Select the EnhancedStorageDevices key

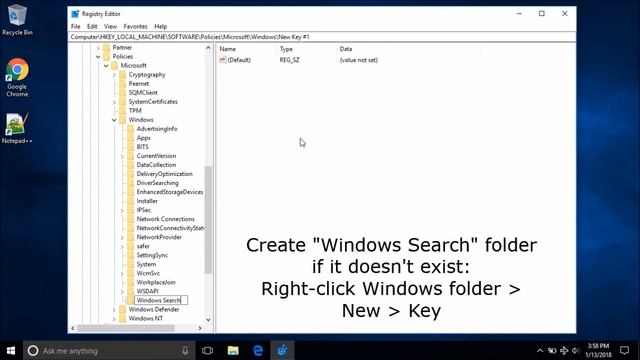click(x=170, y=192)
